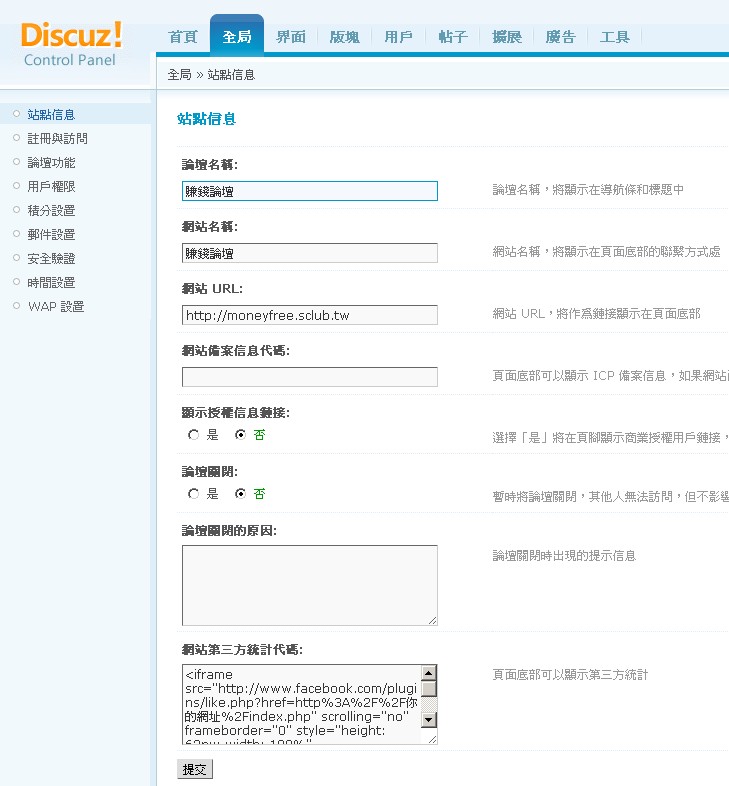The height and width of the screenshot is (786, 729).
Task: Open WAP 設置 in sidebar
Action: tap(55, 307)
